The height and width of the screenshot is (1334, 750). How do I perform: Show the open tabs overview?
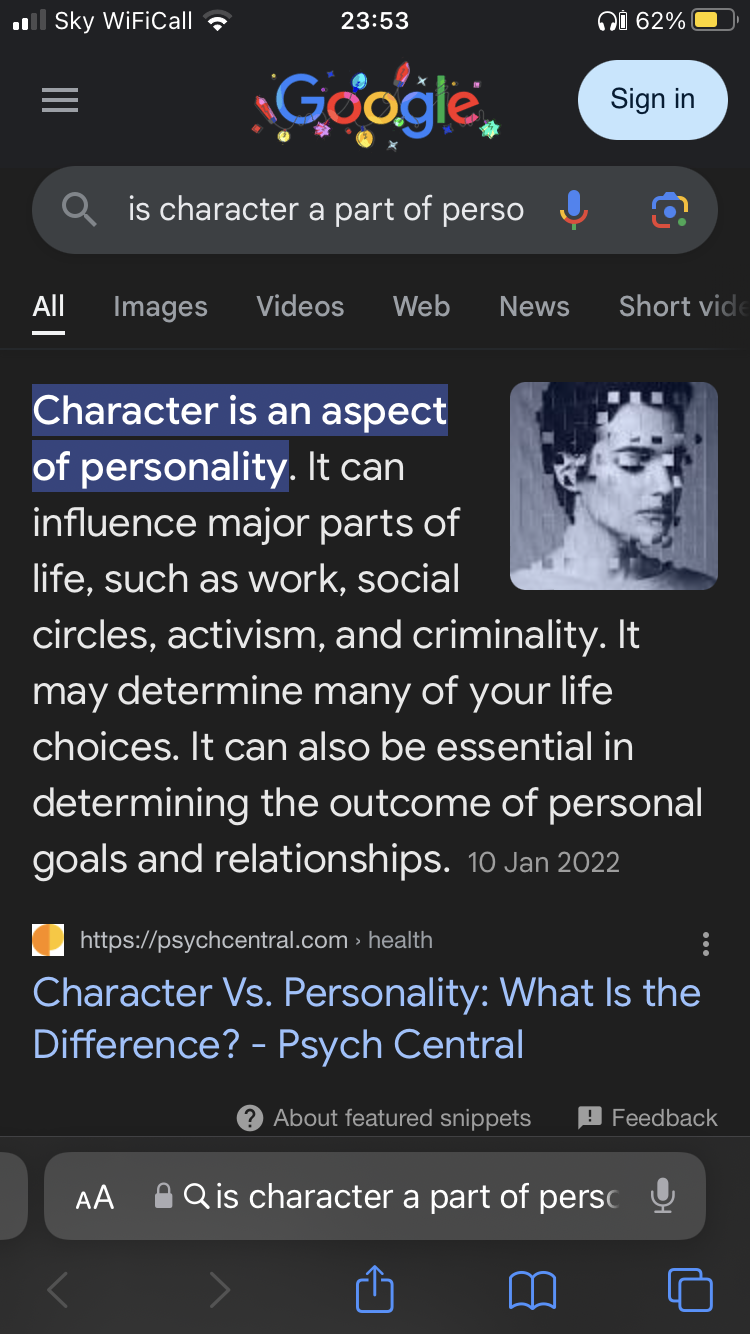click(689, 1289)
